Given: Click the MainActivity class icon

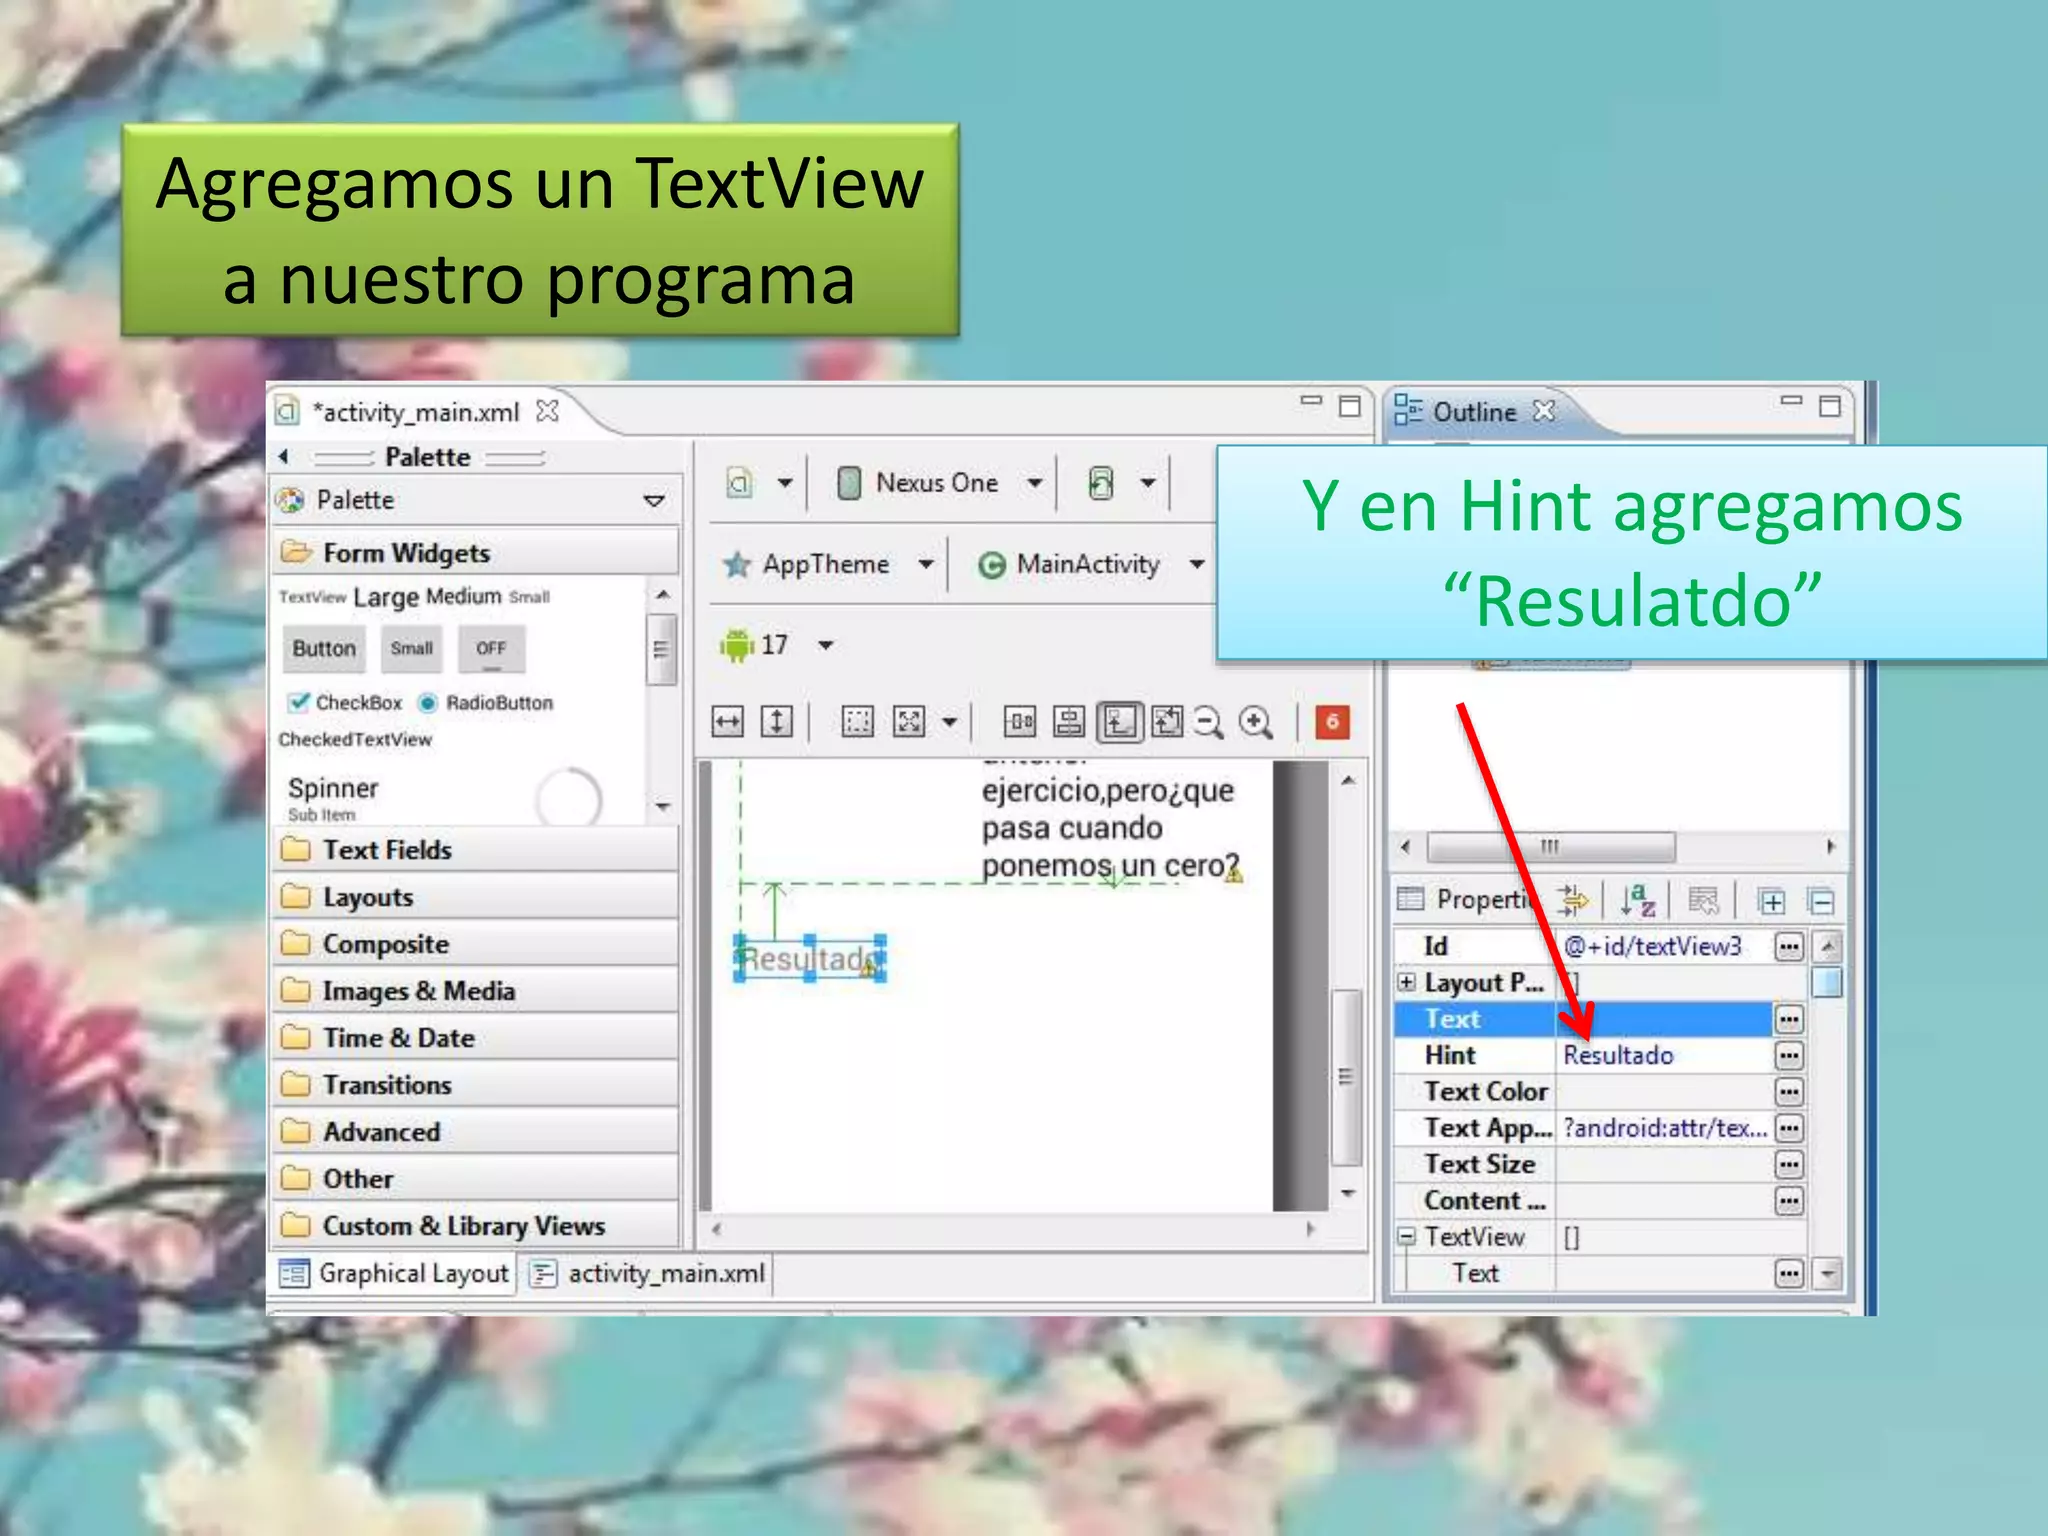Looking at the screenshot, I should coord(991,566).
